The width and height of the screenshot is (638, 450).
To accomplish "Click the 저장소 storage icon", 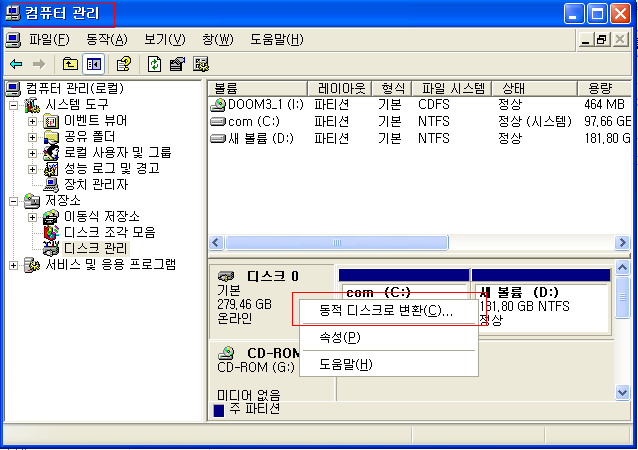I will tap(32, 201).
